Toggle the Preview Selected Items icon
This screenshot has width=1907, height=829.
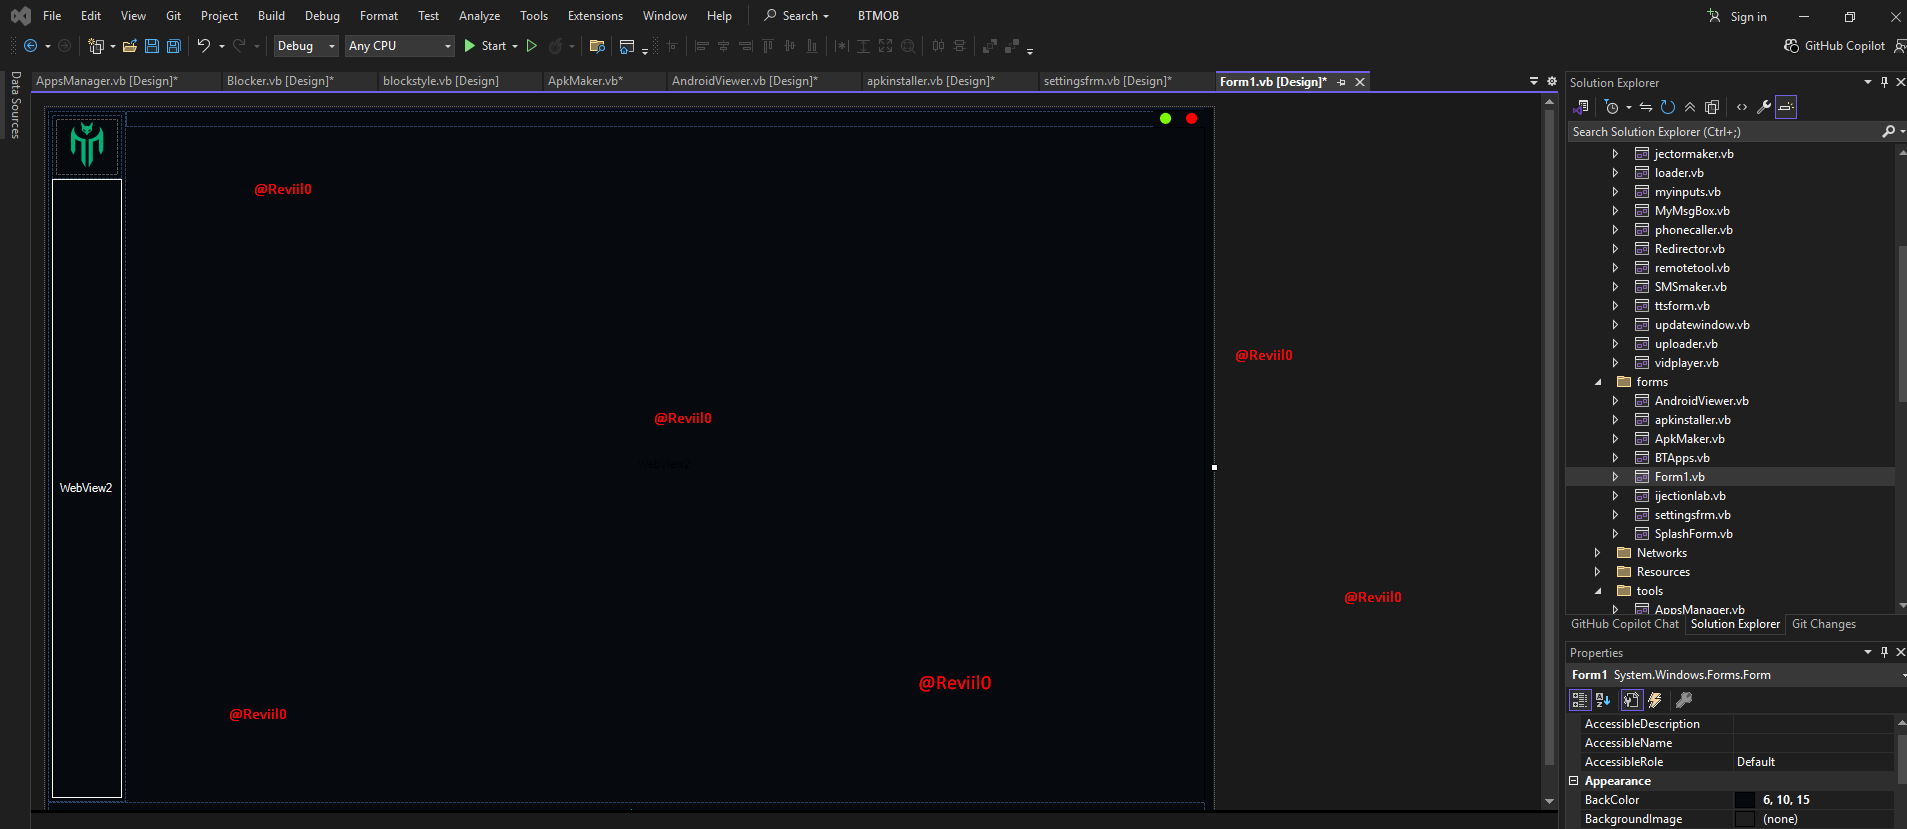pyautogui.click(x=1786, y=107)
